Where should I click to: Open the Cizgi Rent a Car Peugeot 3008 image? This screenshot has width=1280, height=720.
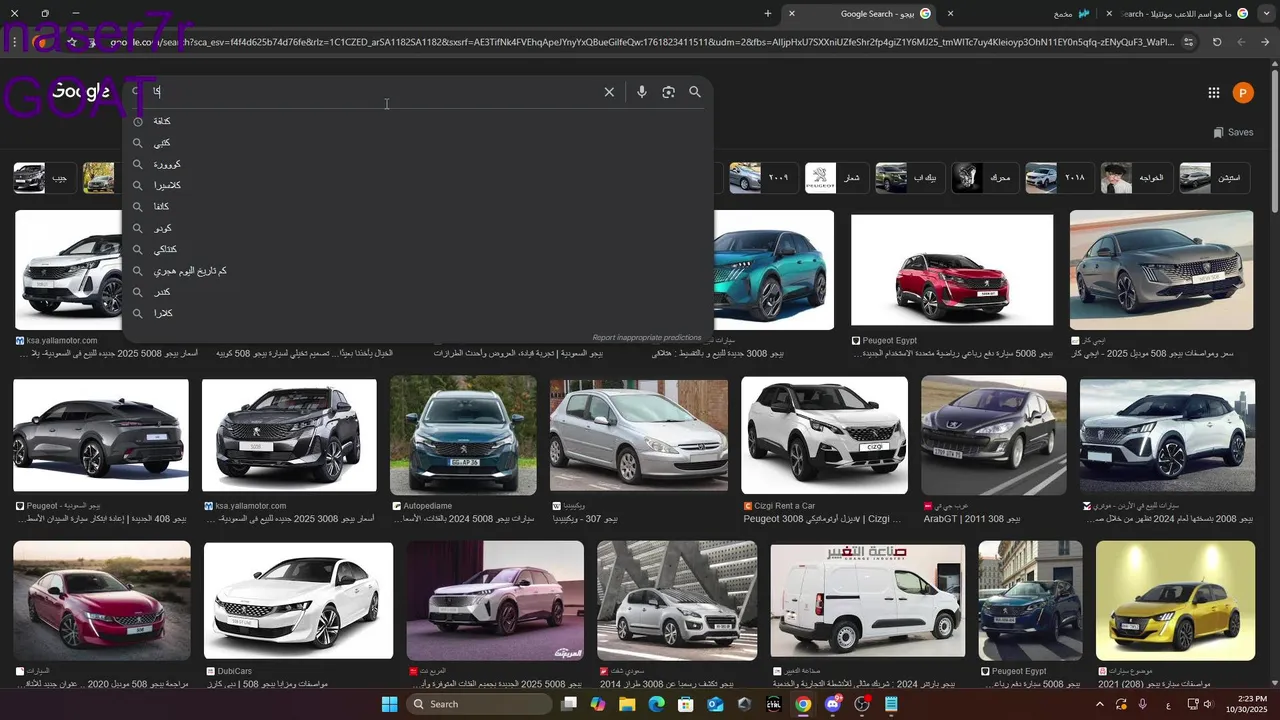pyautogui.click(x=825, y=435)
